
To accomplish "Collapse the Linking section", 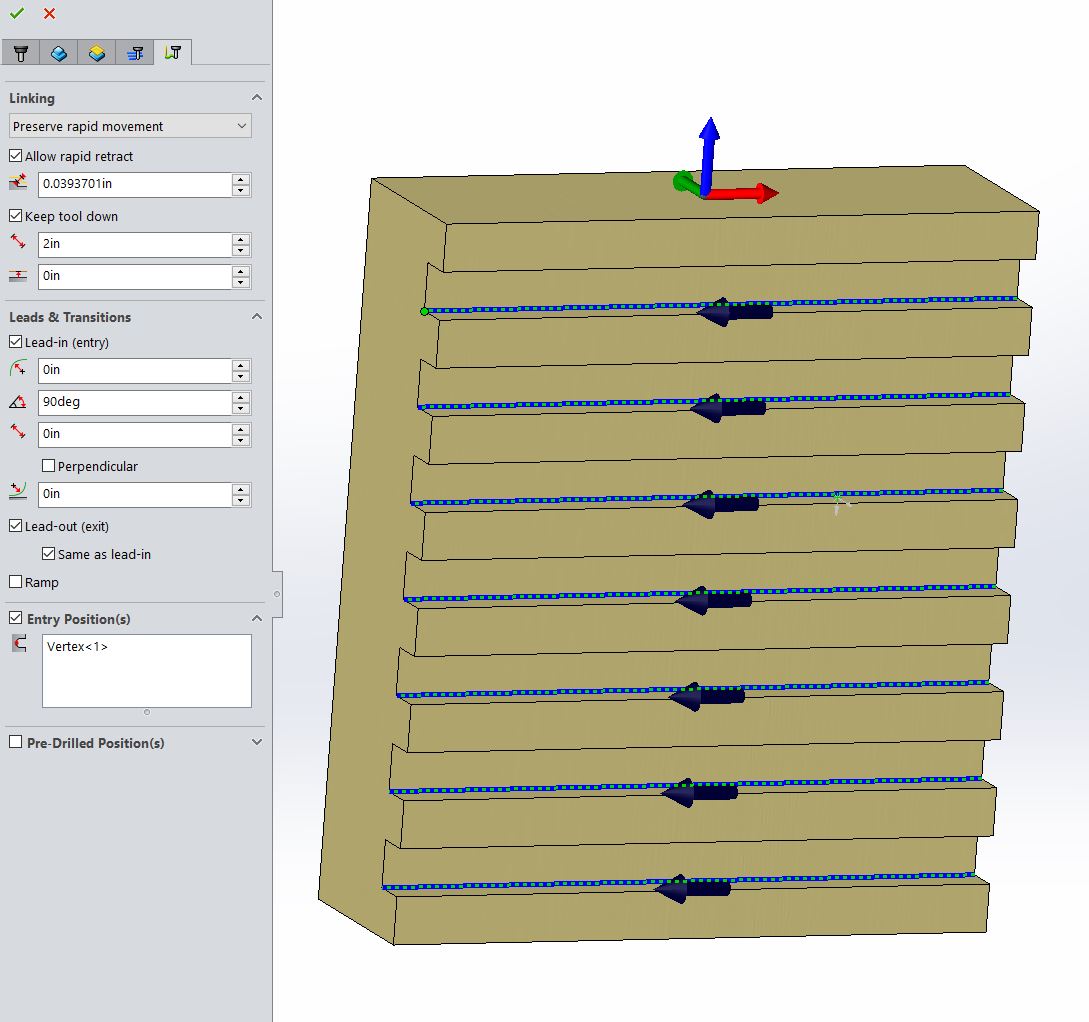I will 257,98.
